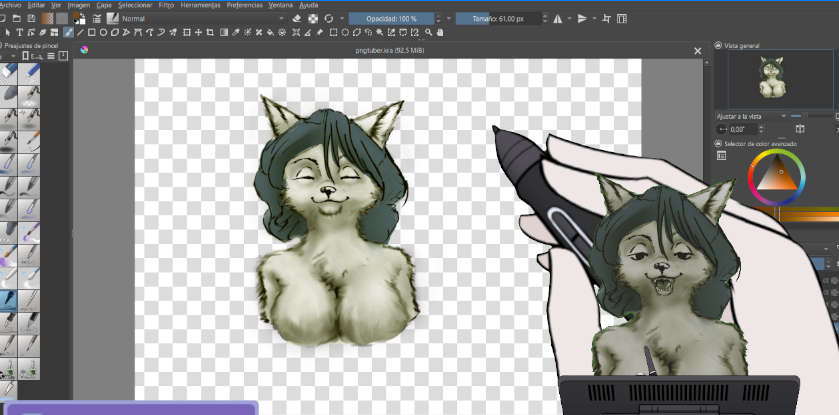Toggle horizontal mirror tool
The width and height of the screenshot is (839, 415).
point(558,19)
